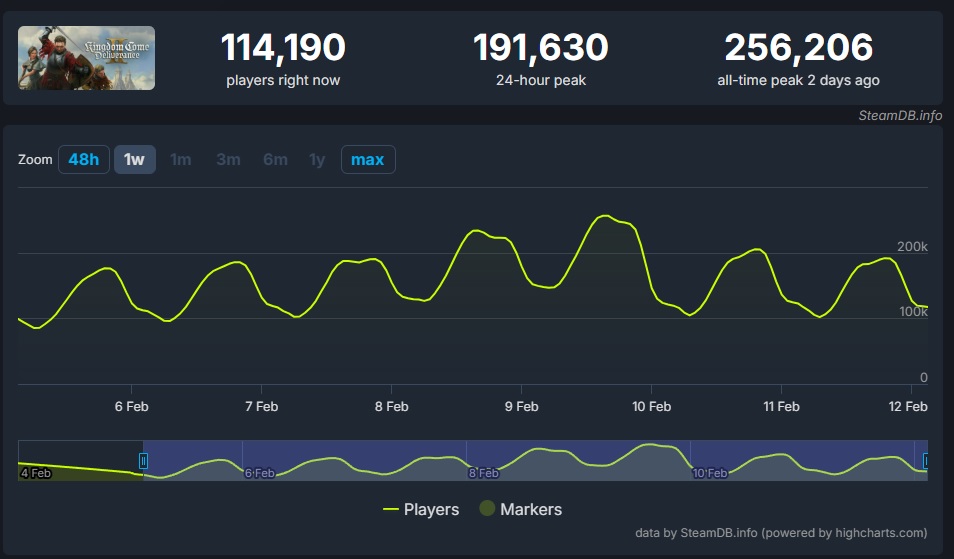Click the 100k y-axis label
The height and width of the screenshot is (559, 954).
913,311
